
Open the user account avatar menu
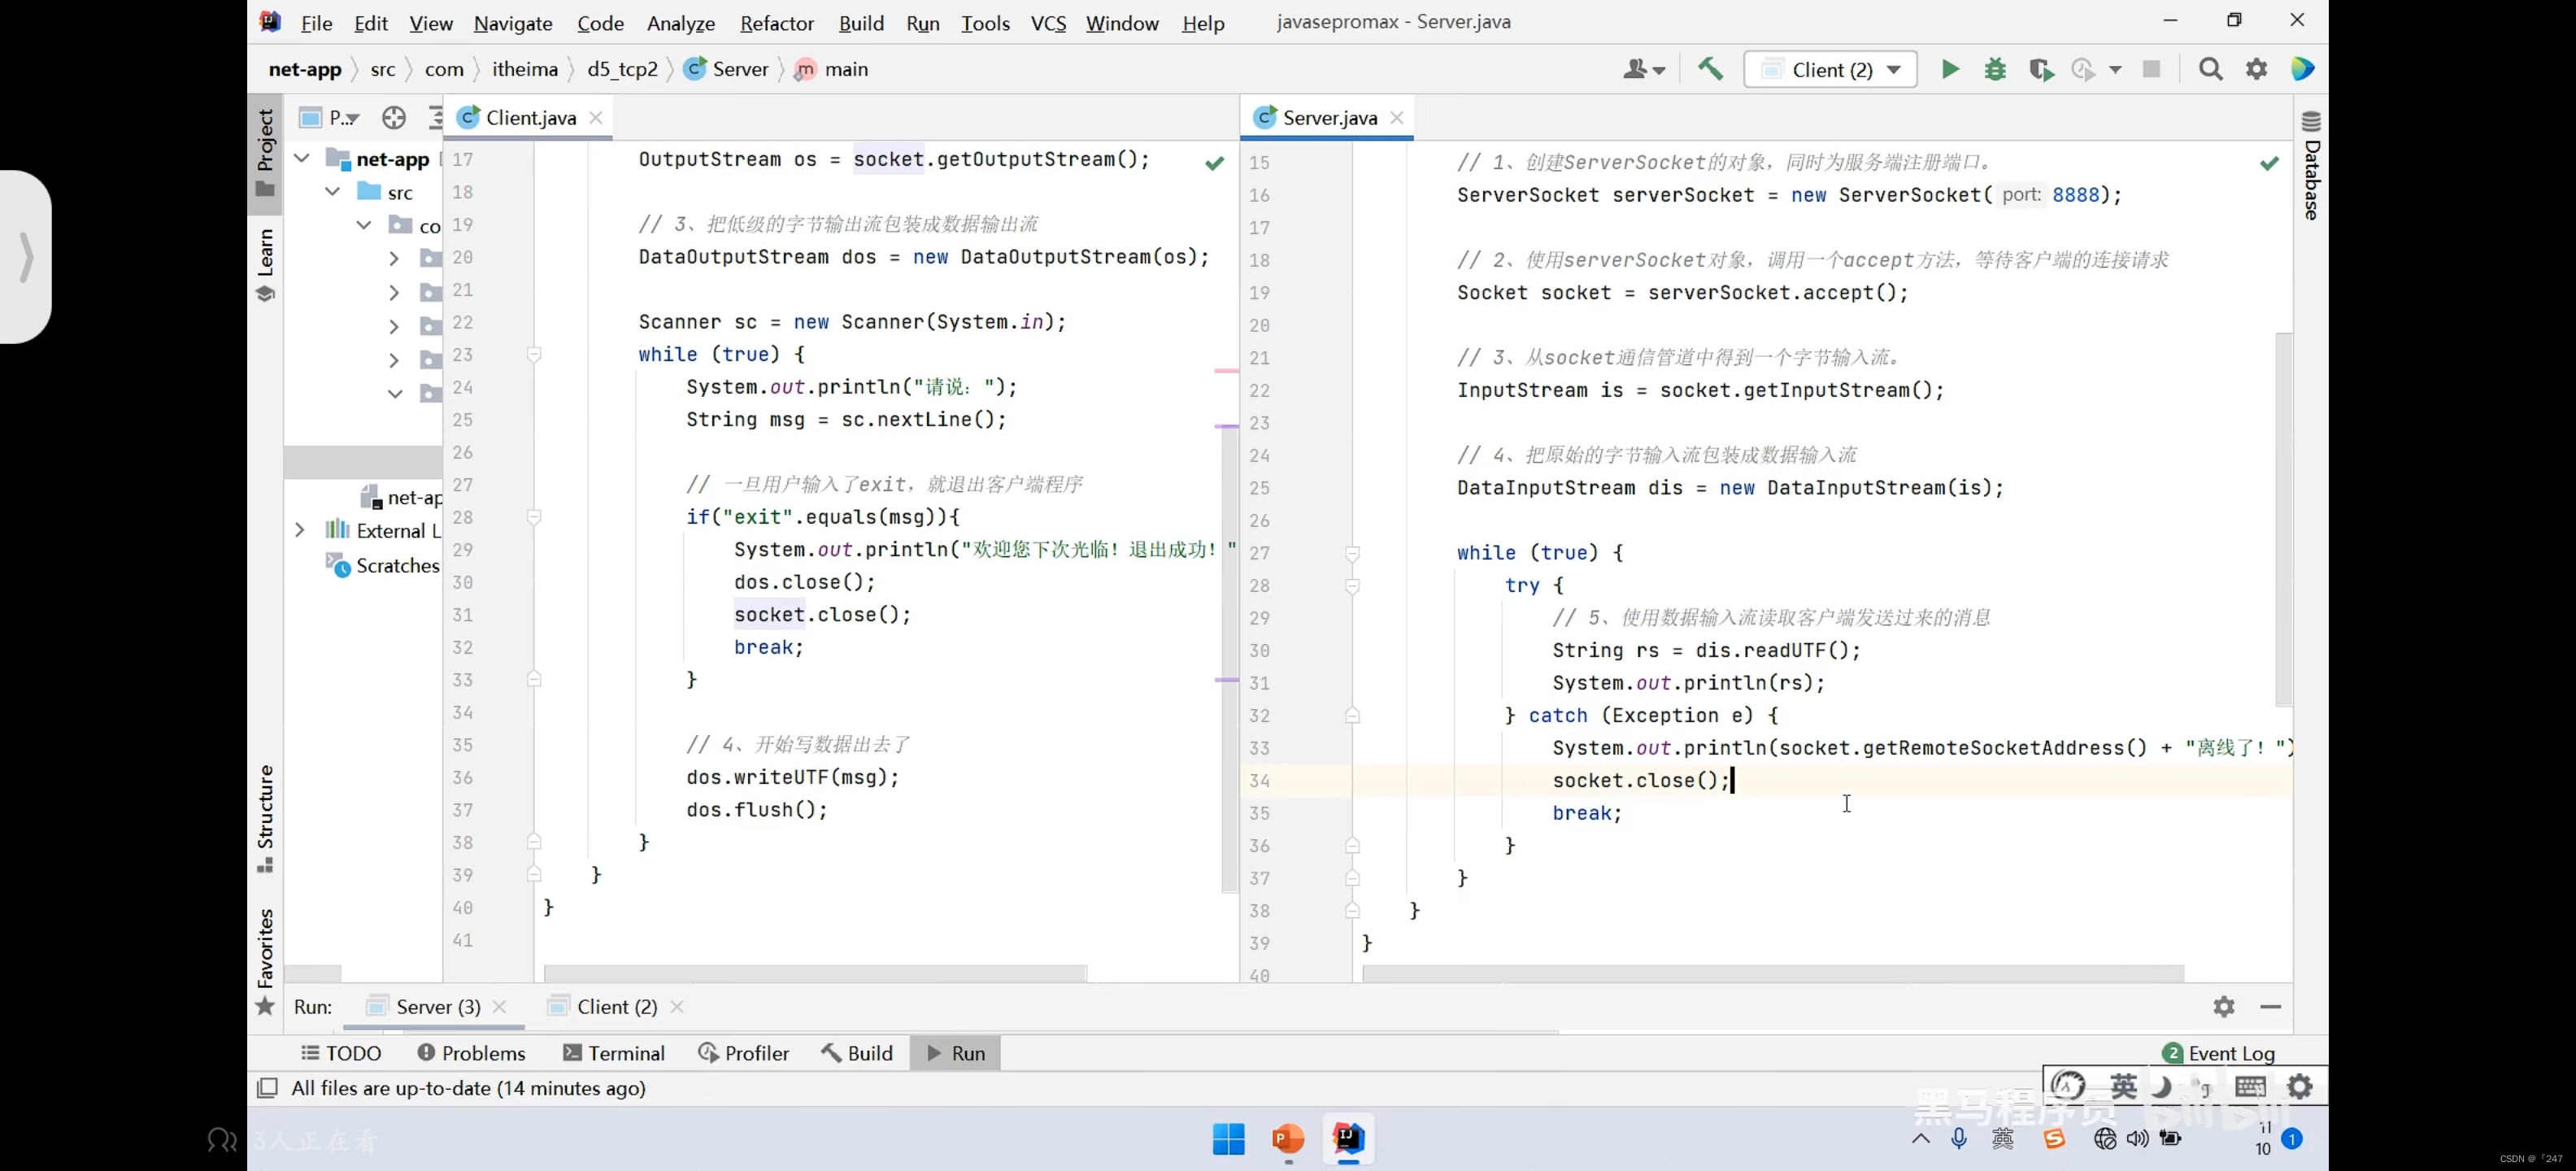coord(1643,69)
